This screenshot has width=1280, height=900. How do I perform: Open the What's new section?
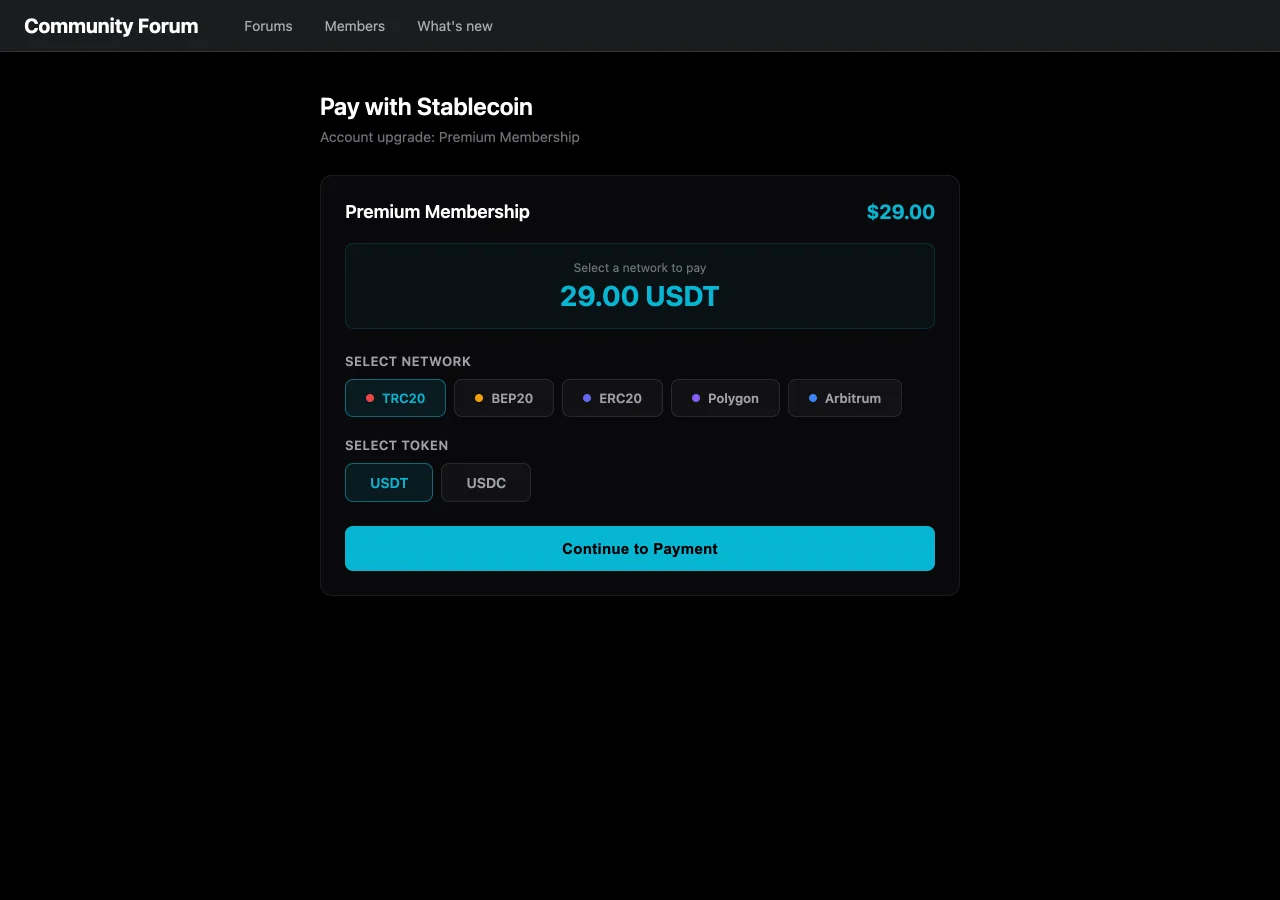coord(455,26)
